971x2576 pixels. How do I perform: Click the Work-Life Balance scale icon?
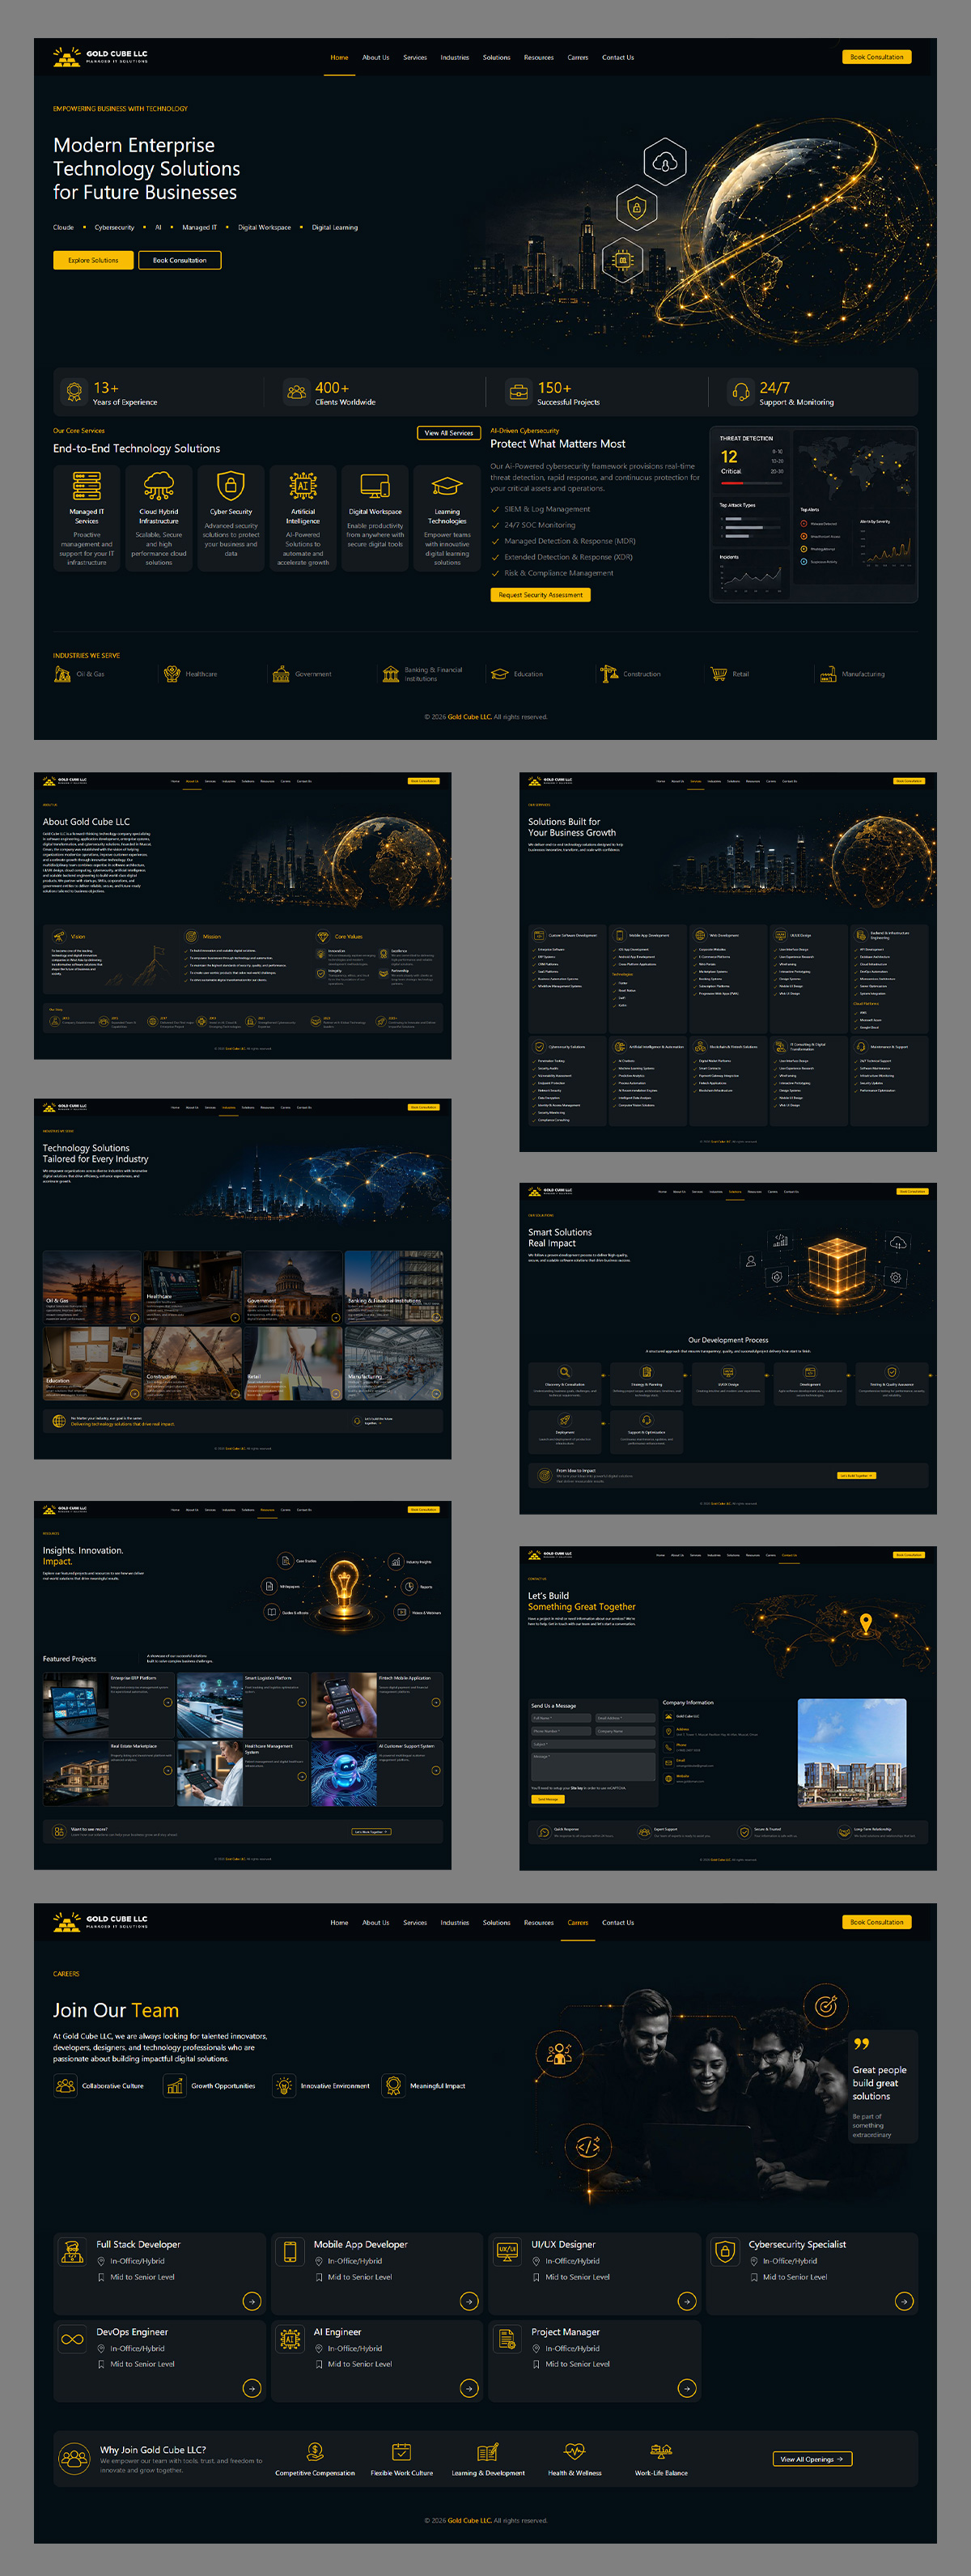(661, 2452)
